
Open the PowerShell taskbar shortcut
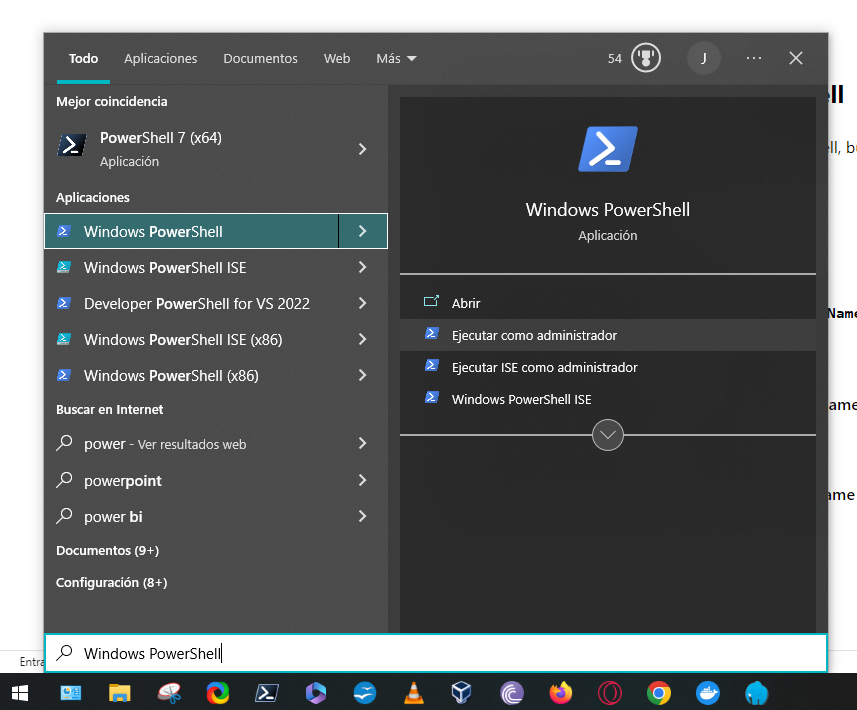click(267, 693)
